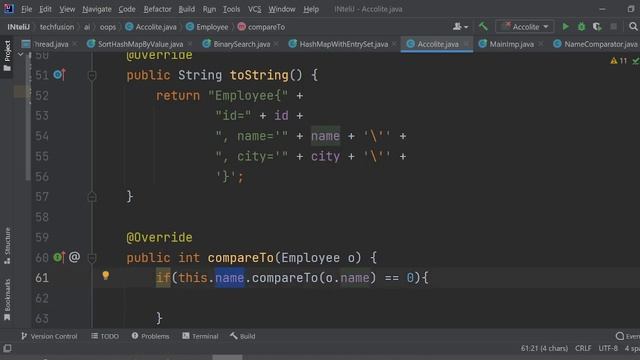Click line number 58 in gutter
The width and height of the screenshot is (640, 360).
[42, 217]
